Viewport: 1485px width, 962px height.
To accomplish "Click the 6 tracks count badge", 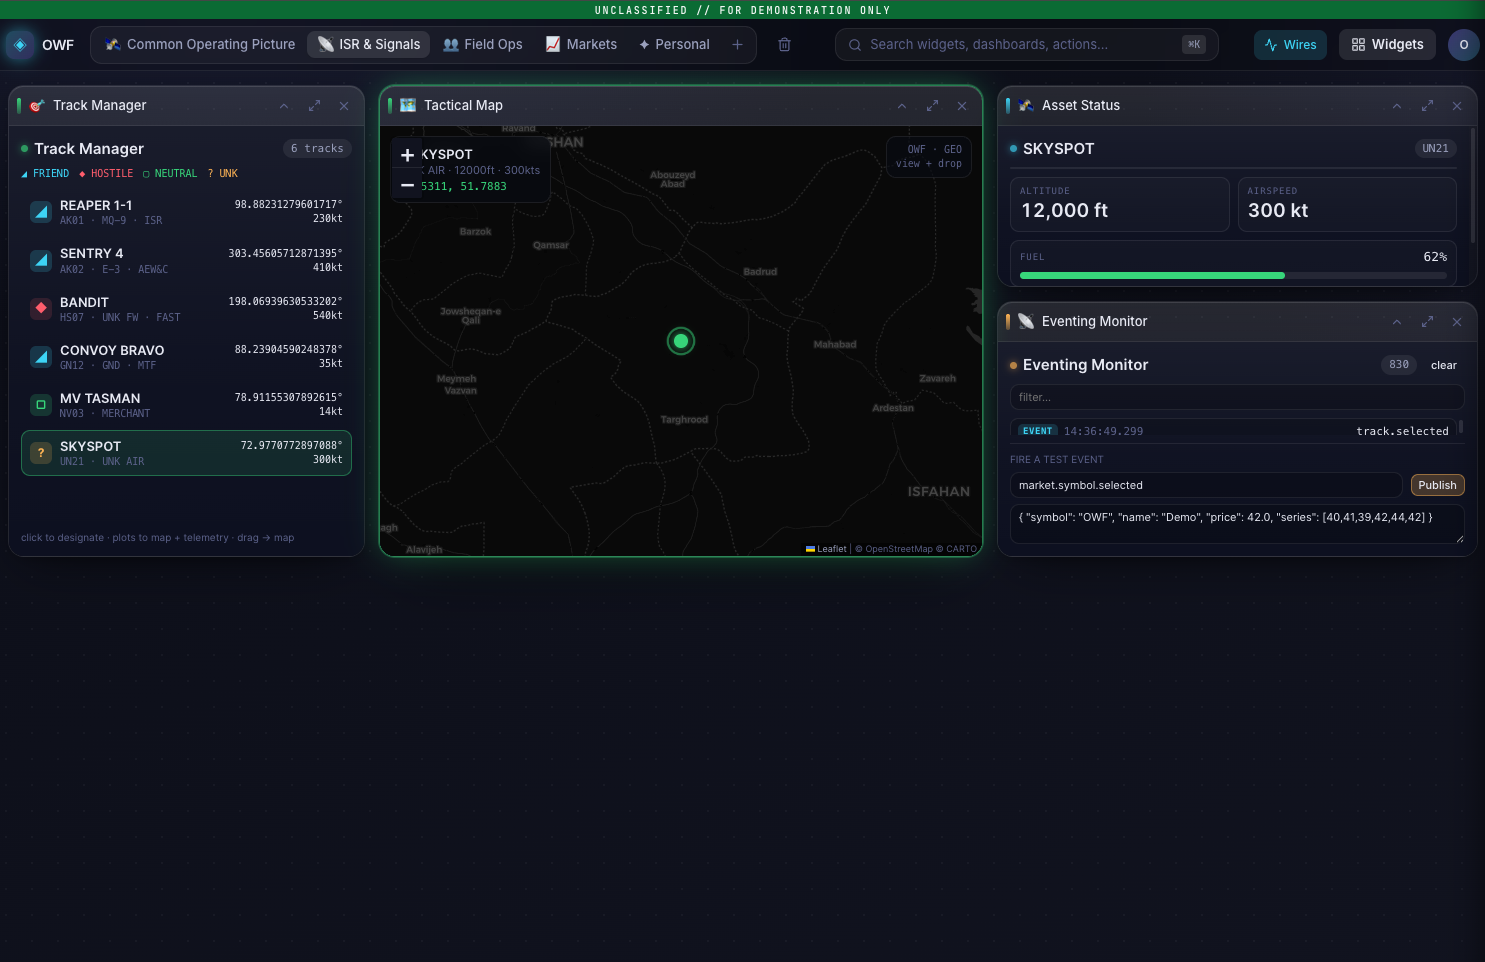I will pyautogui.click(x=317, y=148).
